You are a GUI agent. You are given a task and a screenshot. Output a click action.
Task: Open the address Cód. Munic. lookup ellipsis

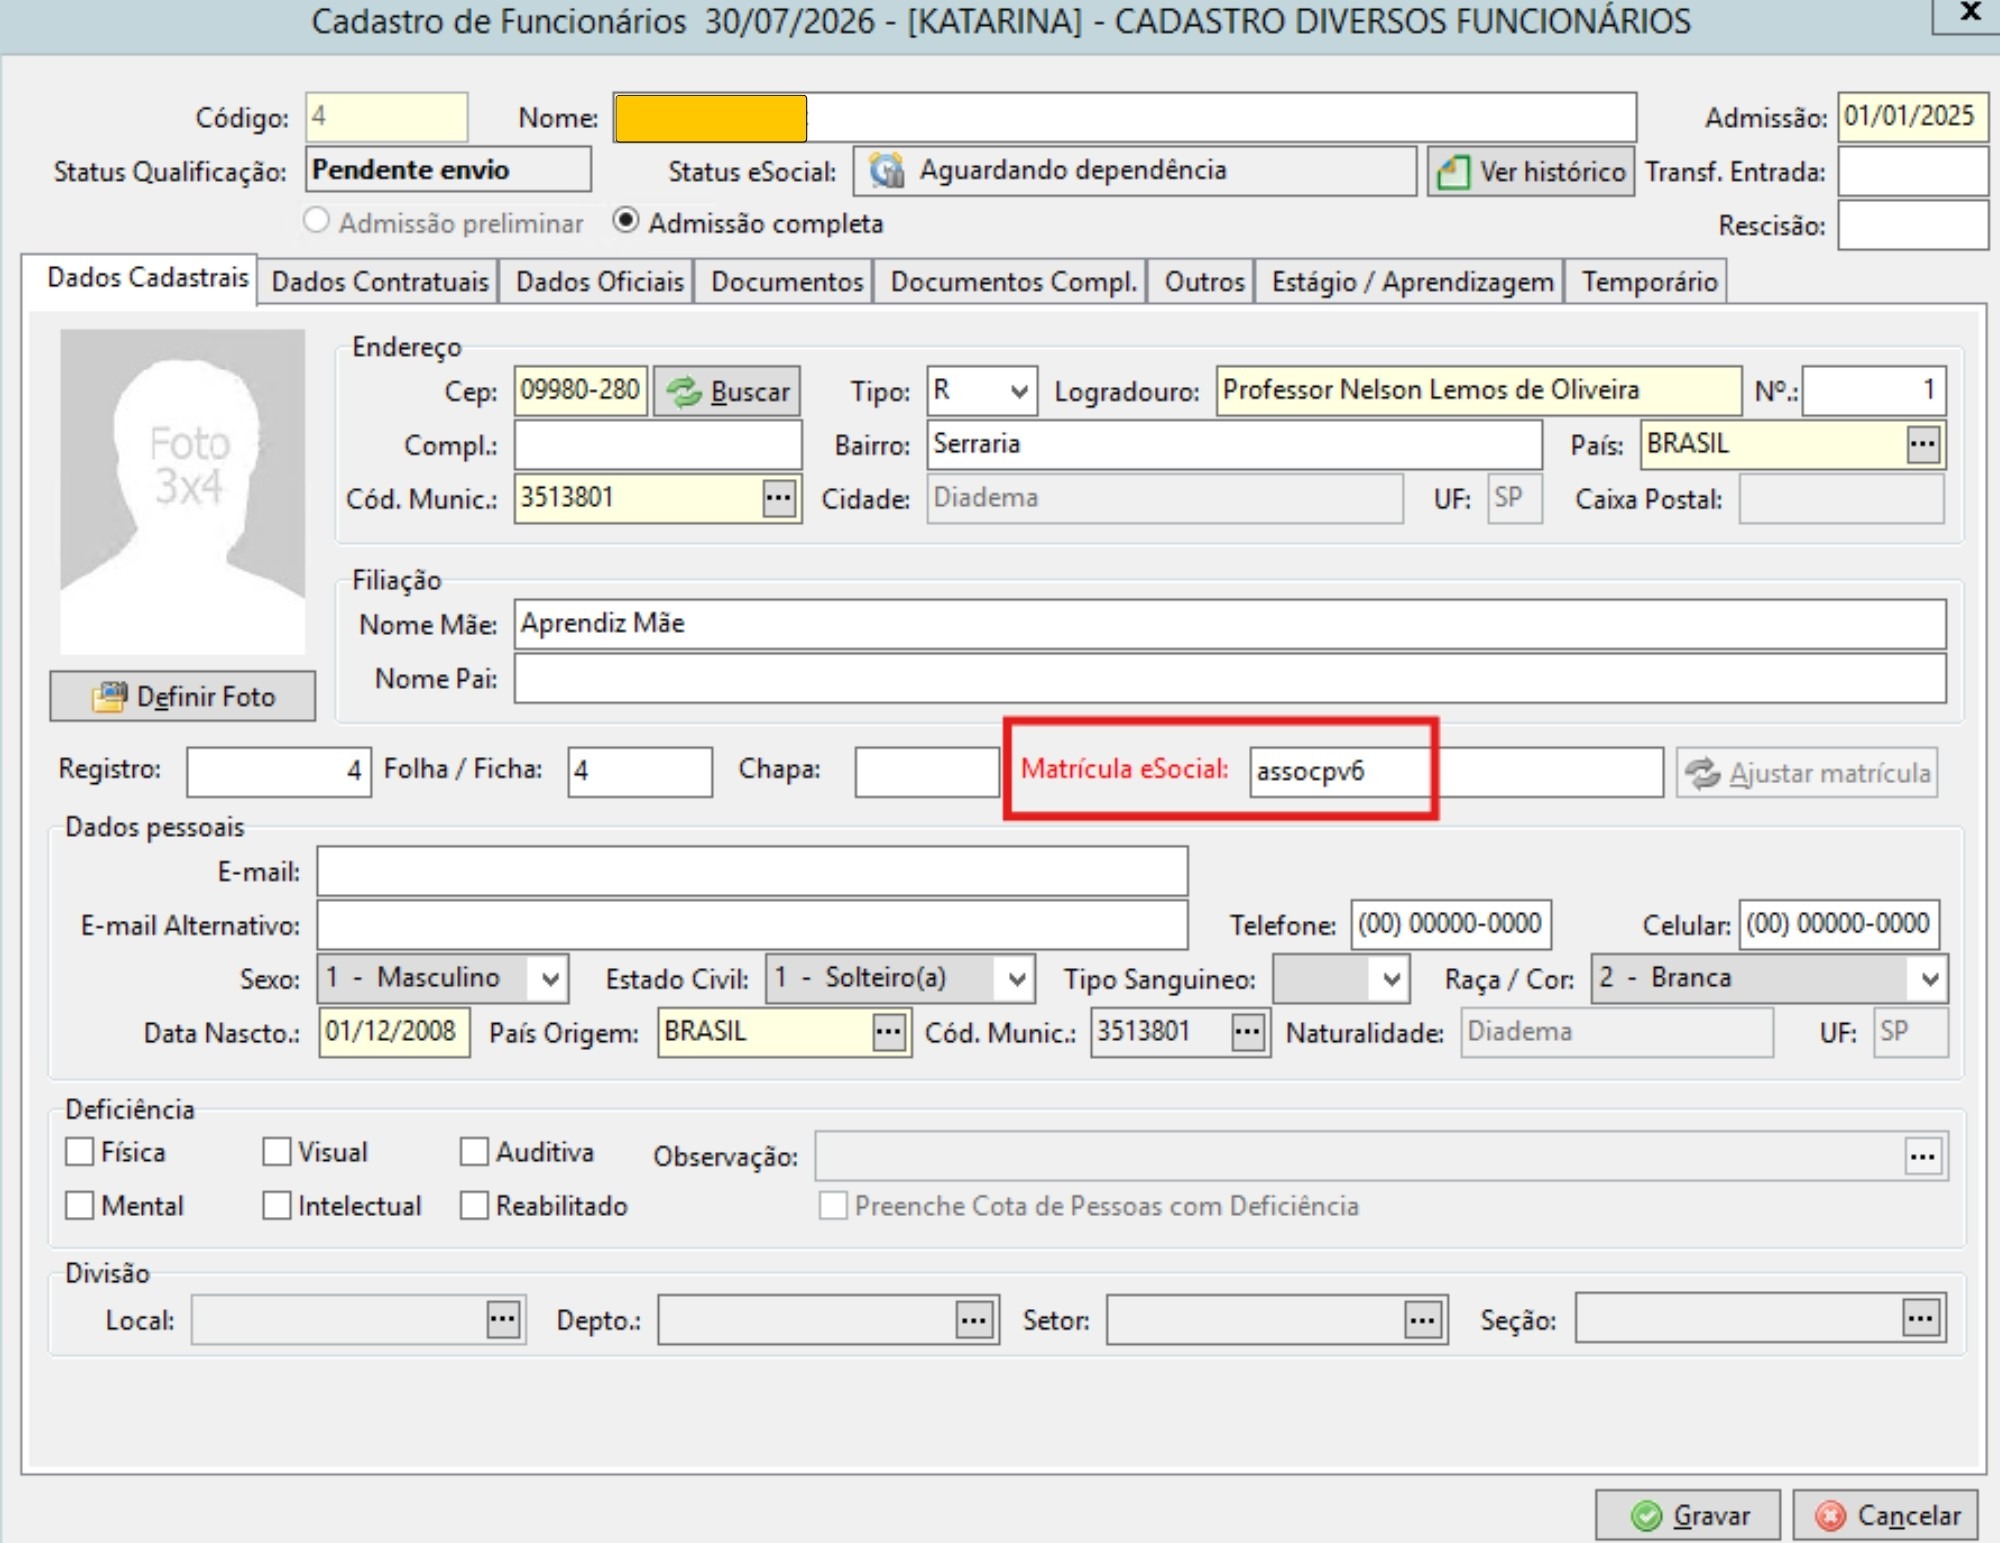778,498
